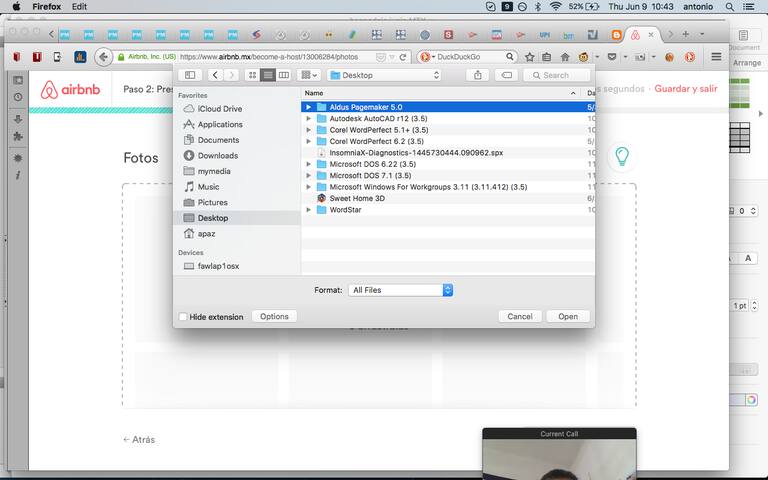Click the Arrange tab in background window
This screenshot has height=480, width=768.
click(746, 63)
